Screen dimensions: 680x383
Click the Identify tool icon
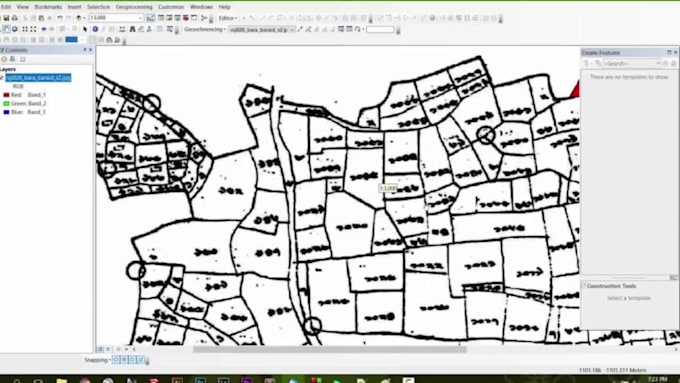coord(95,29)
